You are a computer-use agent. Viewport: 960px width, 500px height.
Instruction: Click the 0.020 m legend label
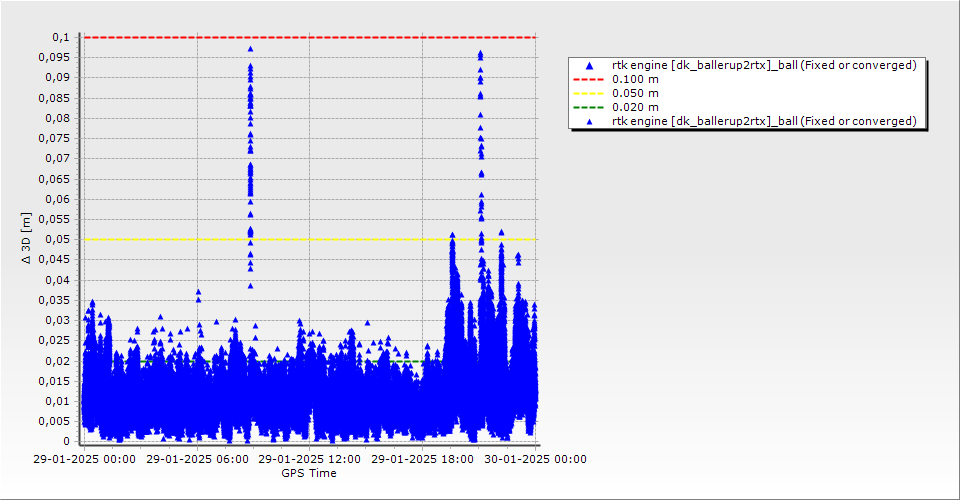pos(636,107)
